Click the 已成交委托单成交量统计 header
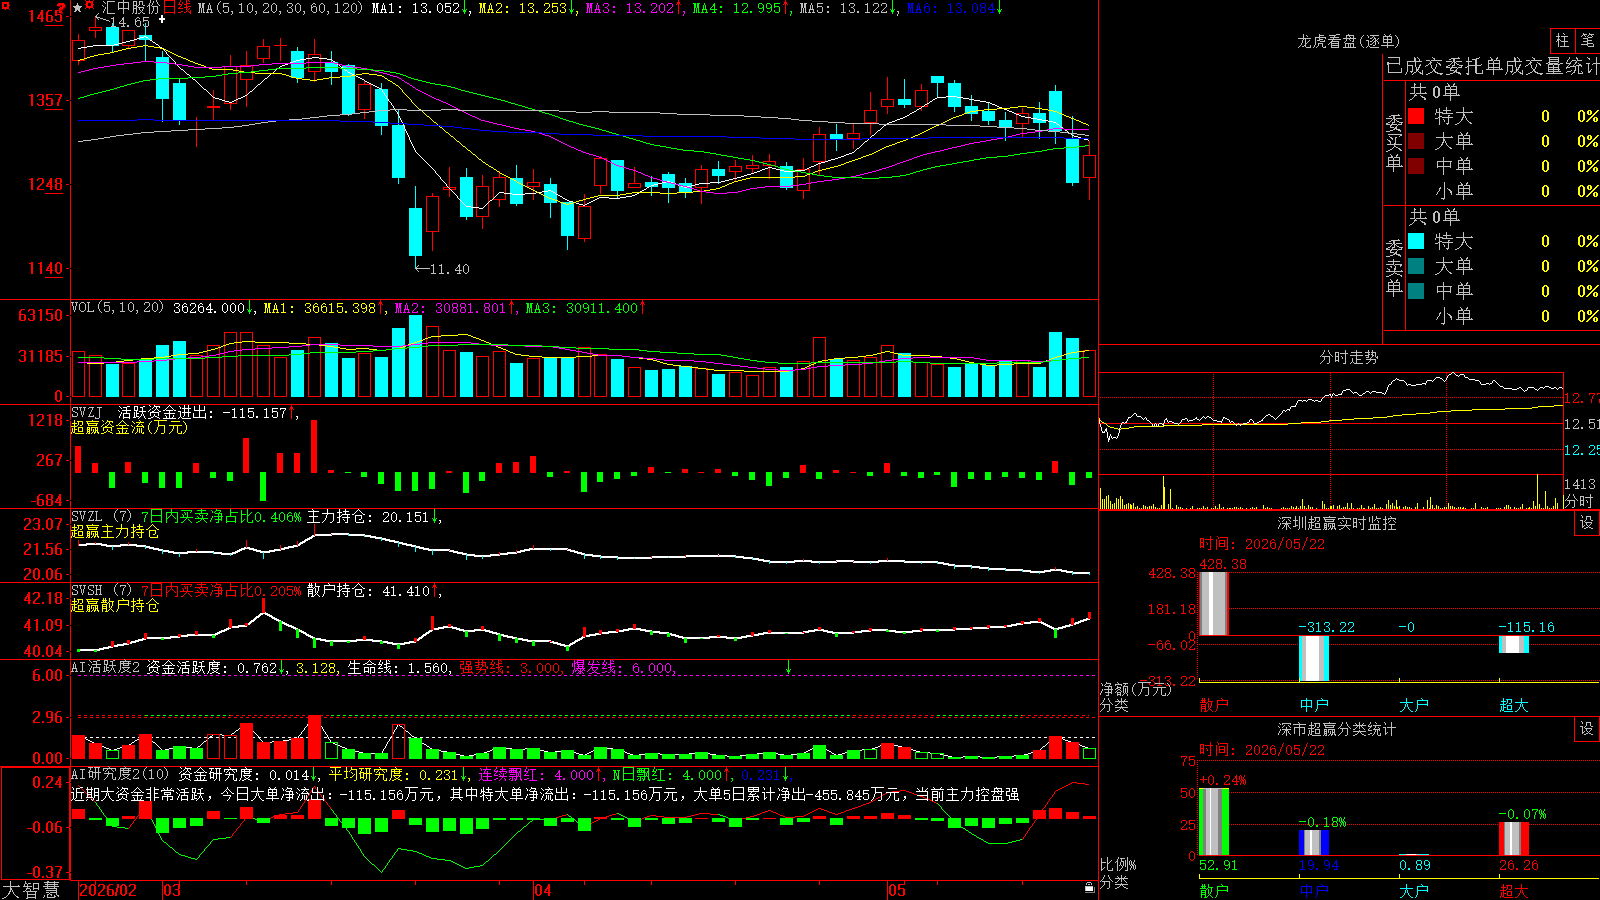Screen dimensions: 1600x900 coord(1492,66)
